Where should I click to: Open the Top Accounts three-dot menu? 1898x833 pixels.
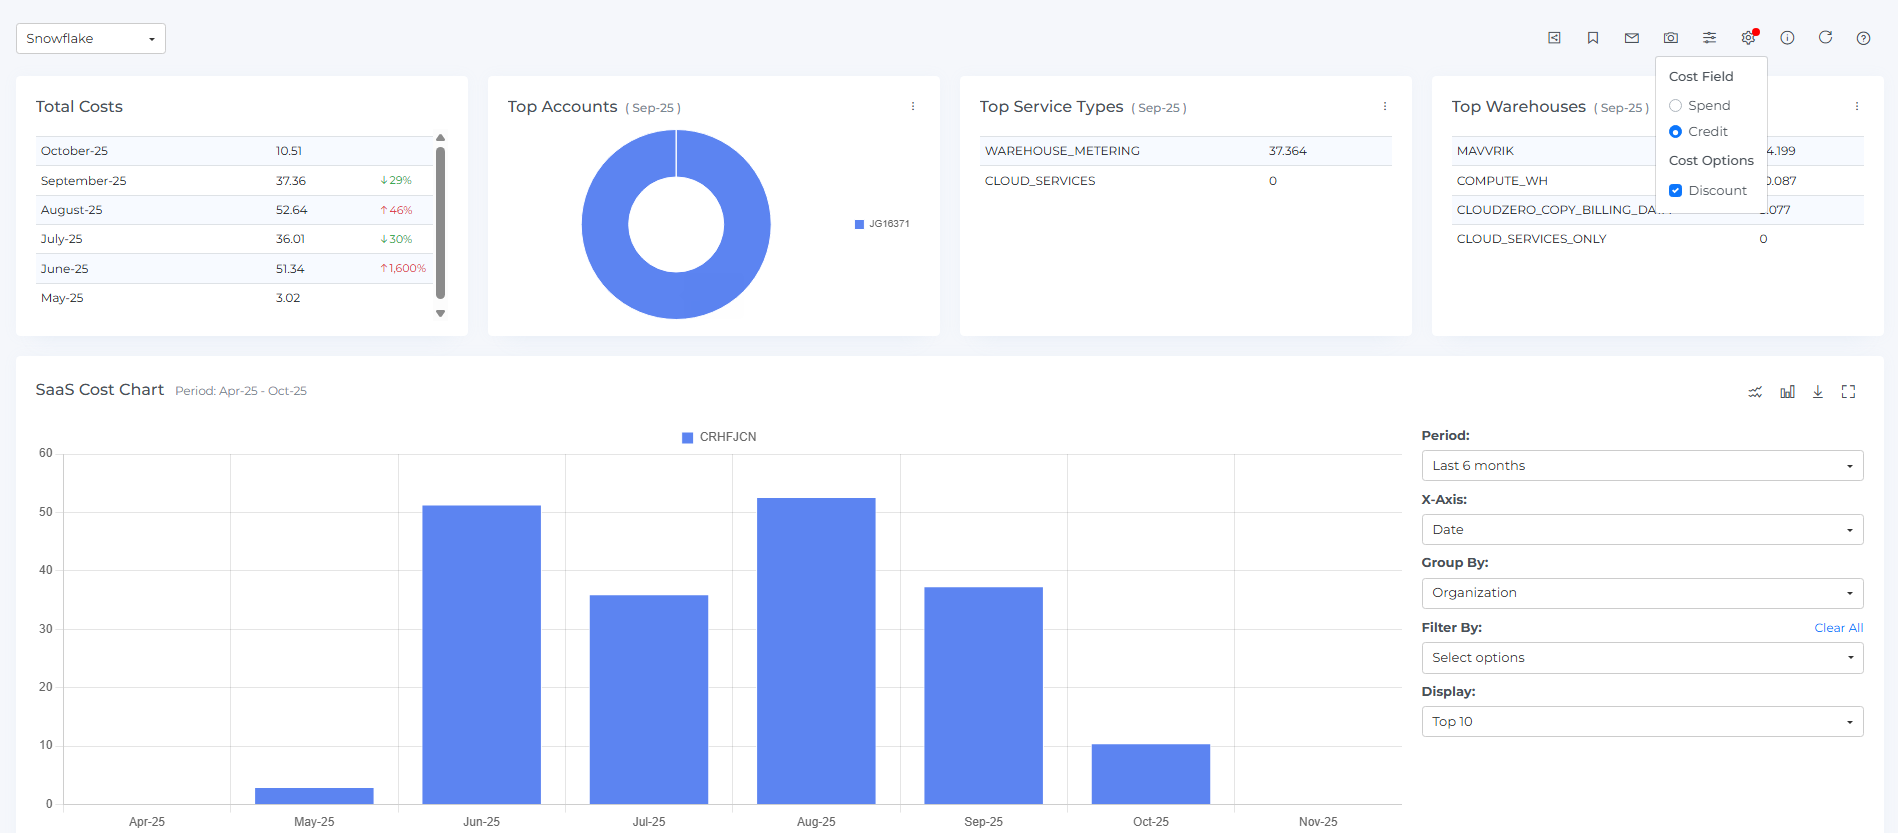pos(913,107)
